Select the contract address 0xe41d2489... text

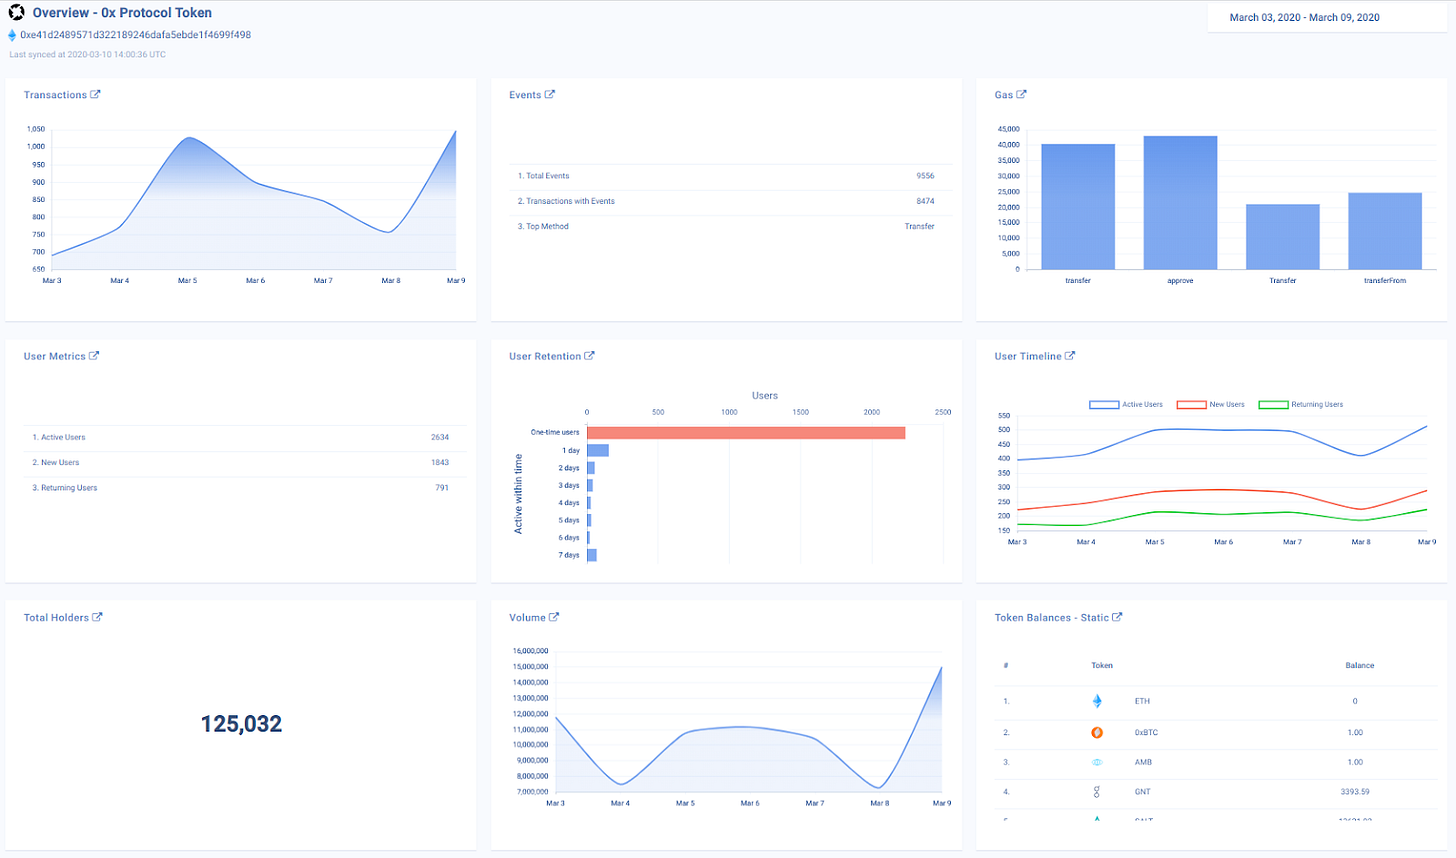point(135,35)
